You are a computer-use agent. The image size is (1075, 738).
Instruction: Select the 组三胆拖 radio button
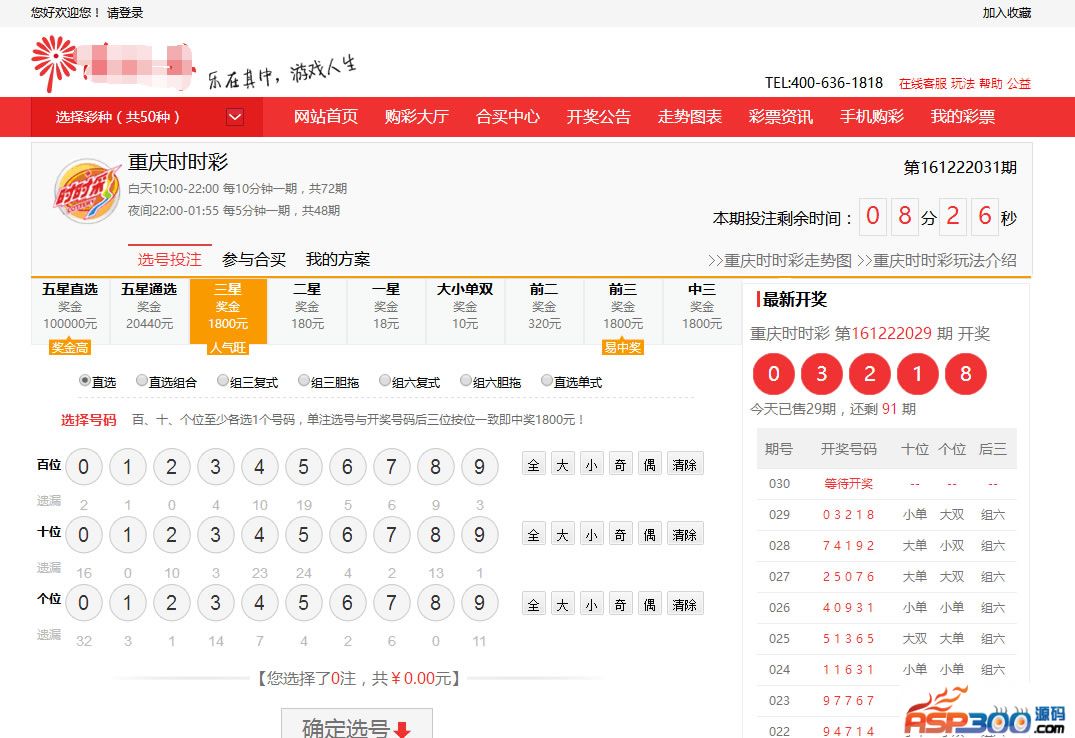click(304, 380)
